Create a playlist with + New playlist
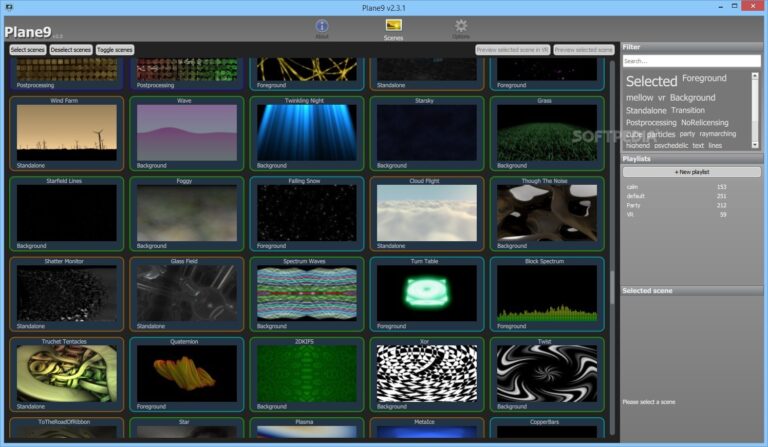 [692, 172]
